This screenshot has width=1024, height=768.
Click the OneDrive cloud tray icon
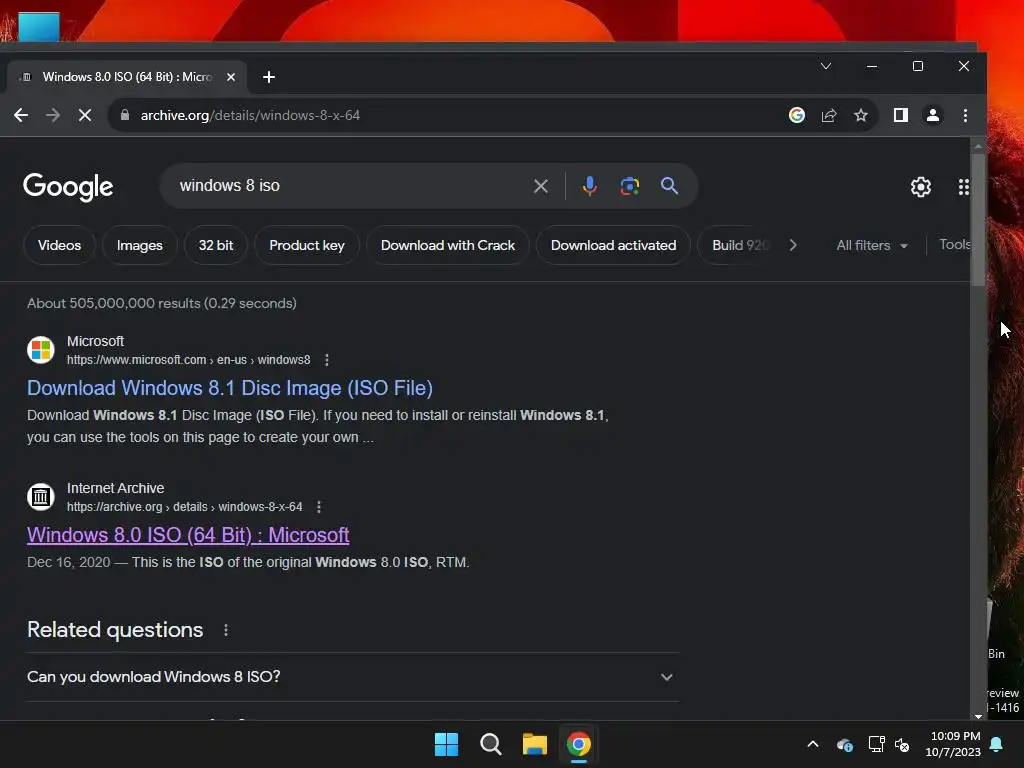844,744
